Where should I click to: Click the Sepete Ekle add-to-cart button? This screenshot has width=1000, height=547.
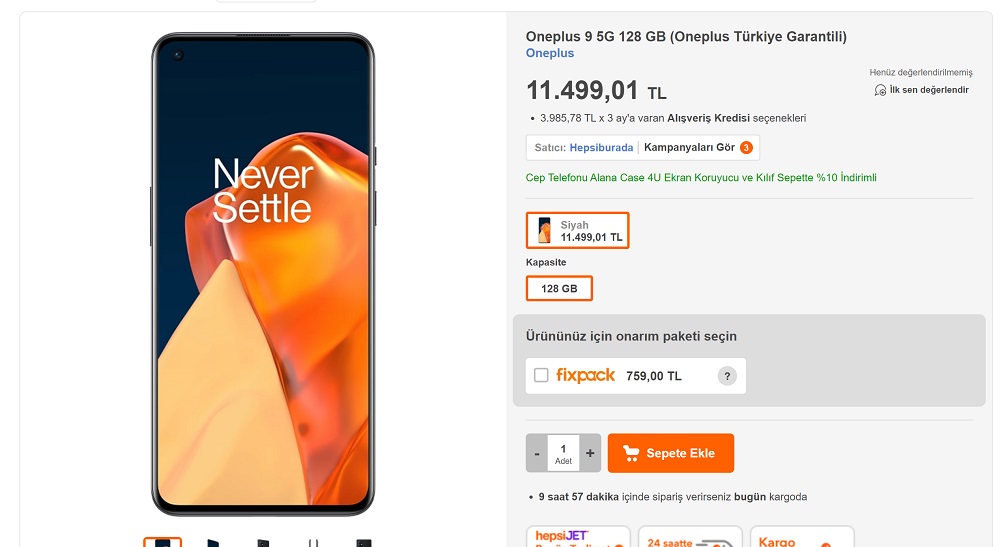[670, 453]
